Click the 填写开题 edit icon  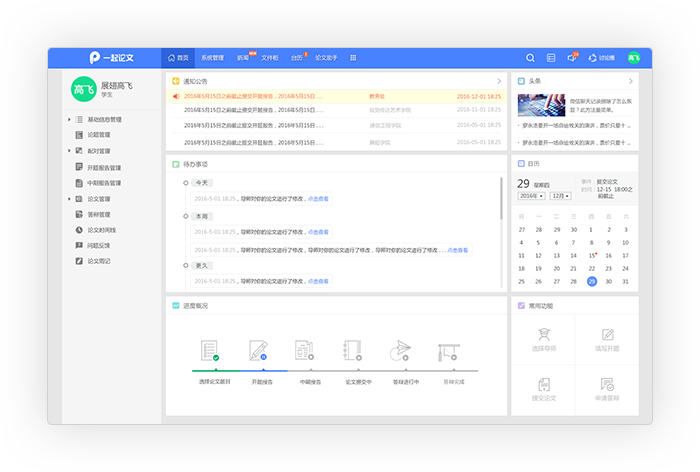tap(607, 335)
